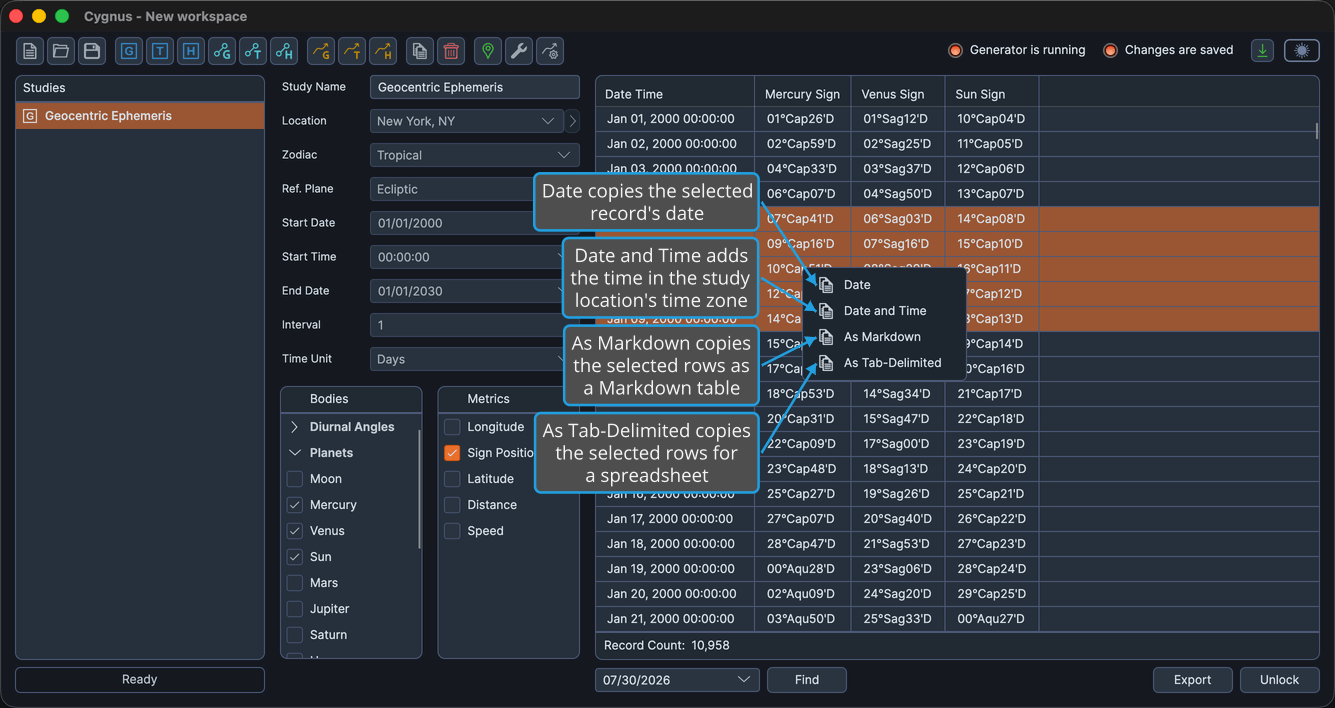Click the Study Name input field

(475, 87)
